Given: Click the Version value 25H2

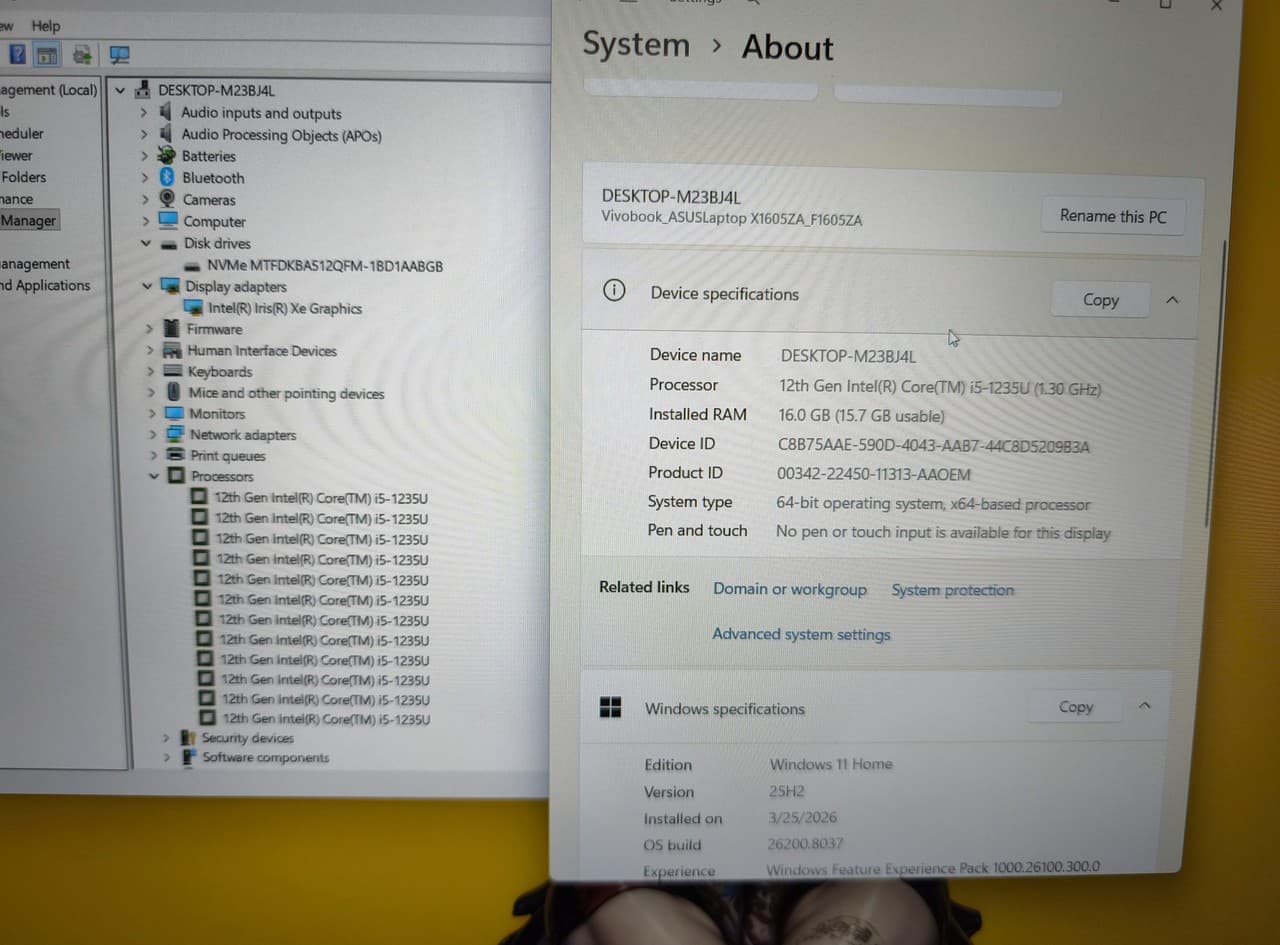Looking at the screenshot, I should (x=788, y=791).
